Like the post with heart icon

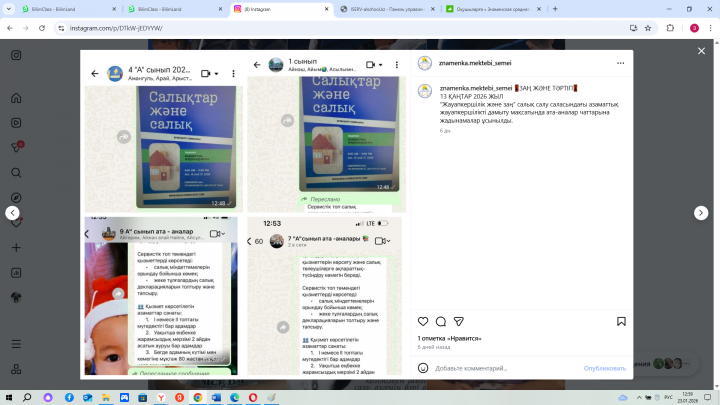pos(423,321)
